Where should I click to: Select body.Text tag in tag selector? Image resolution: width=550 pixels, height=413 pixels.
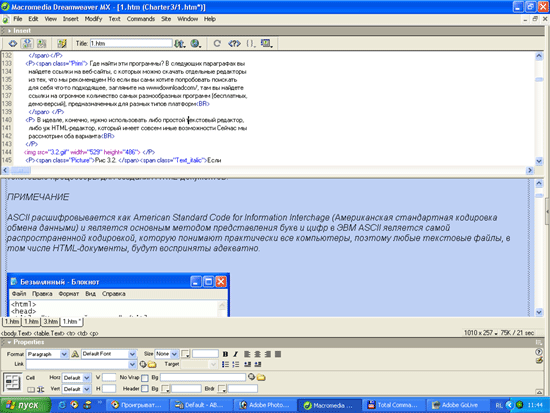[x=16, y=333]
